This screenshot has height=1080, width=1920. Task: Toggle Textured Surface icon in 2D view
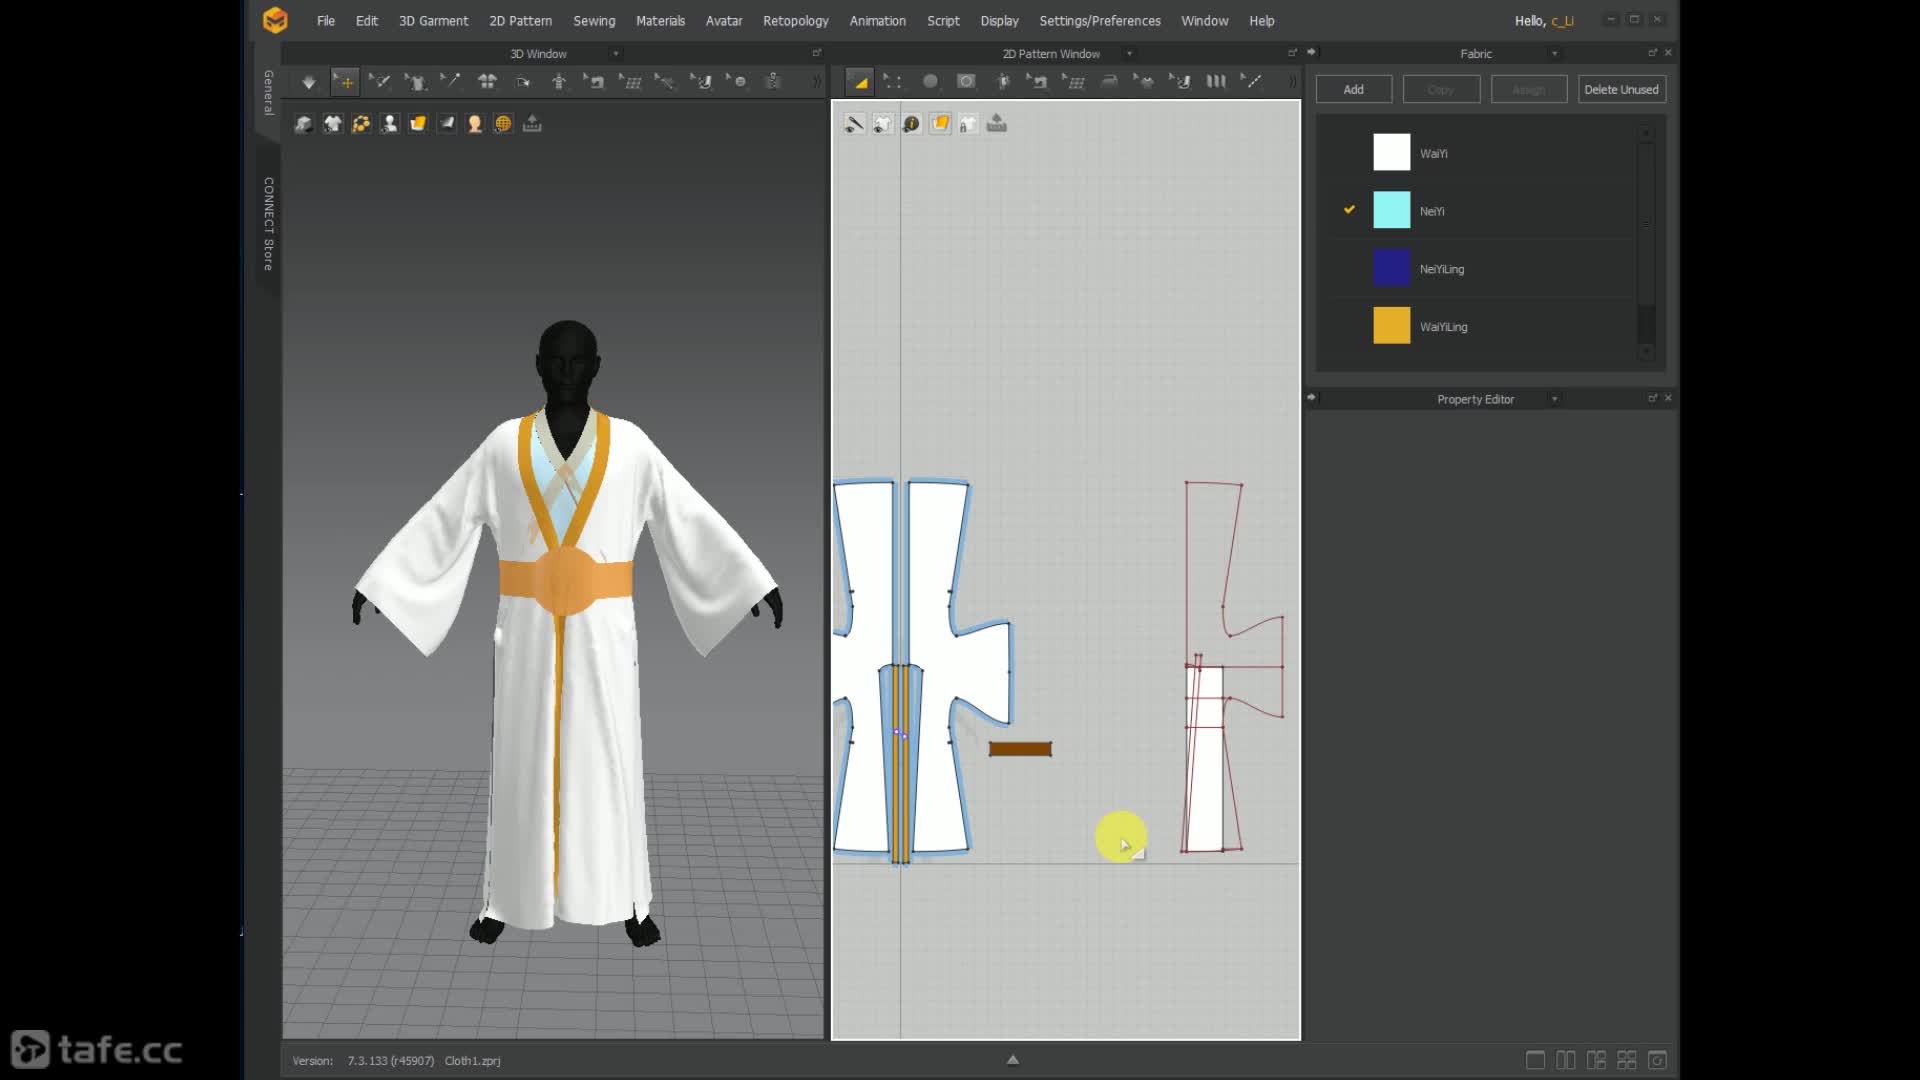[940, 124]
